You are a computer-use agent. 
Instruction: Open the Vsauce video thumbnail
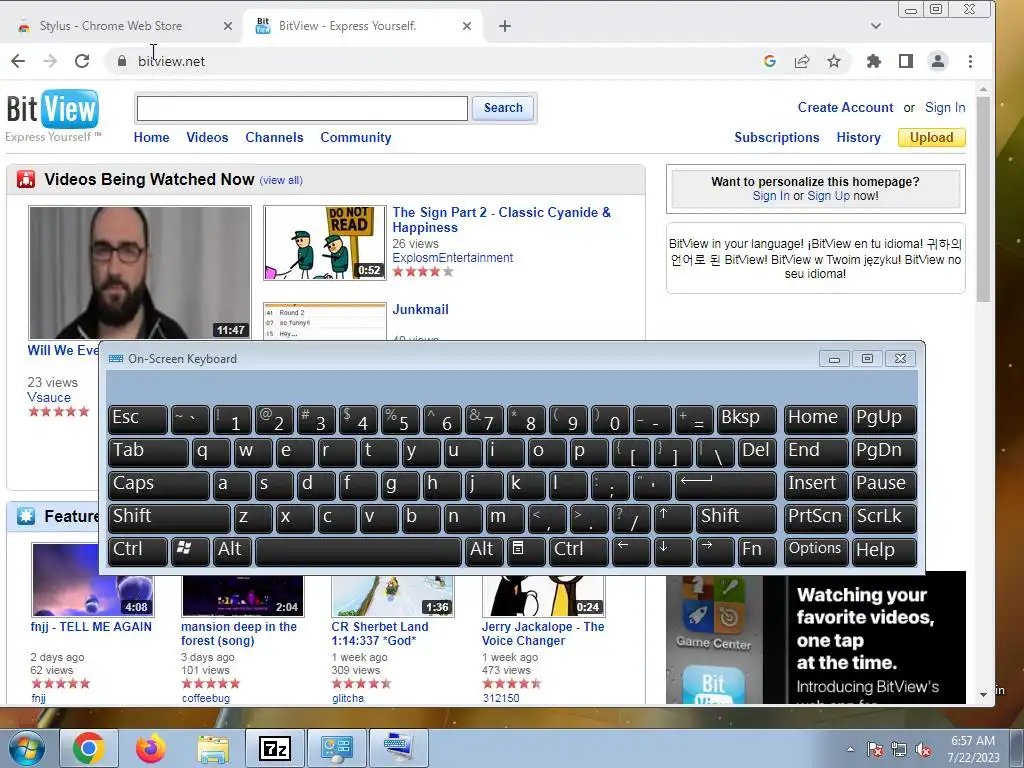tap(140, 273)
